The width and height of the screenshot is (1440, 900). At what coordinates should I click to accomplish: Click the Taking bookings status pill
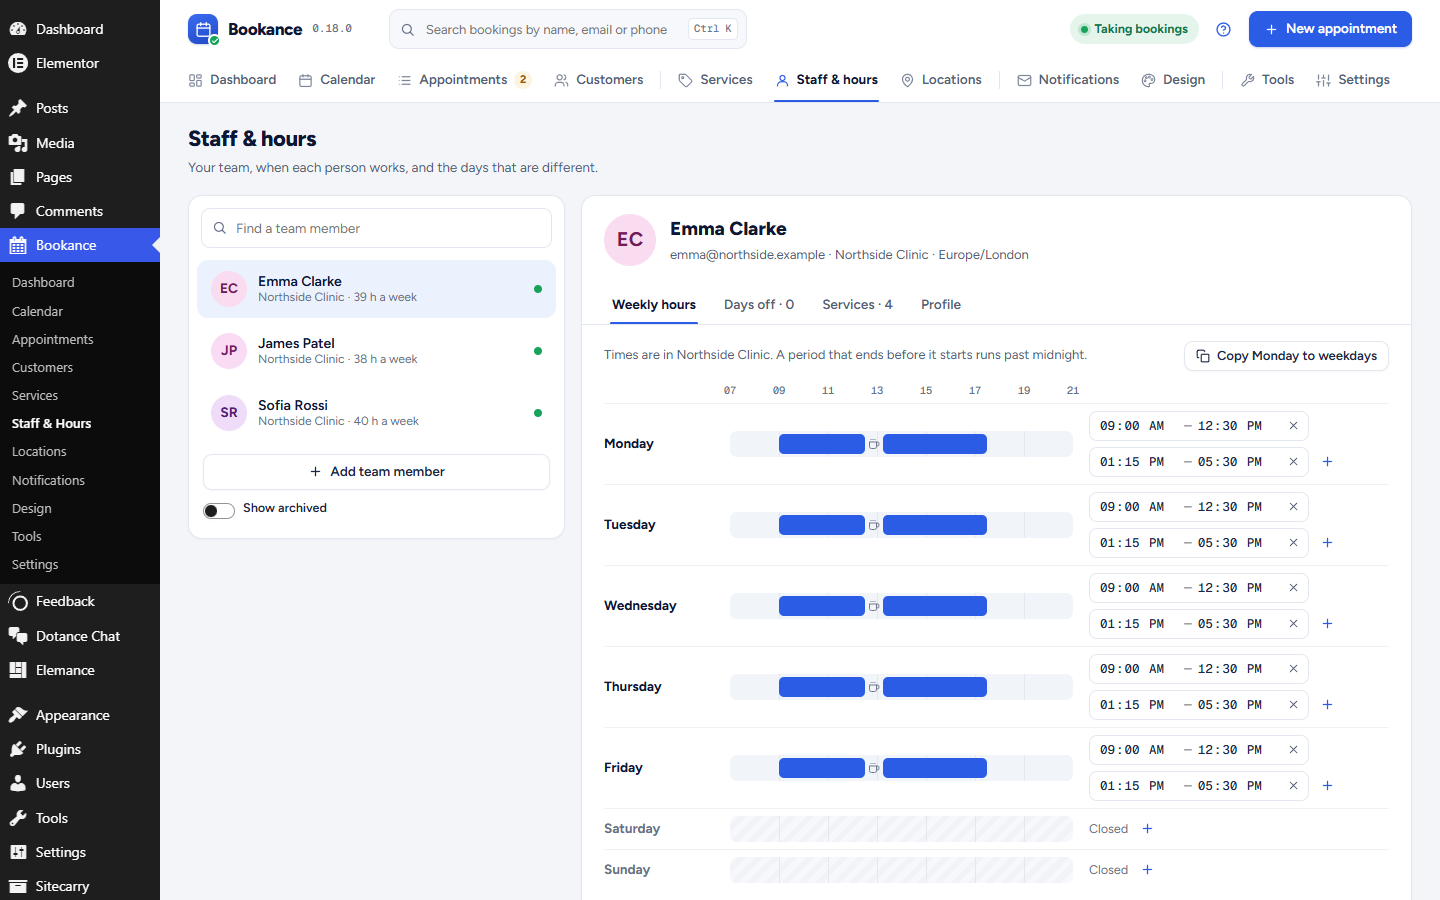(1134, 29)
